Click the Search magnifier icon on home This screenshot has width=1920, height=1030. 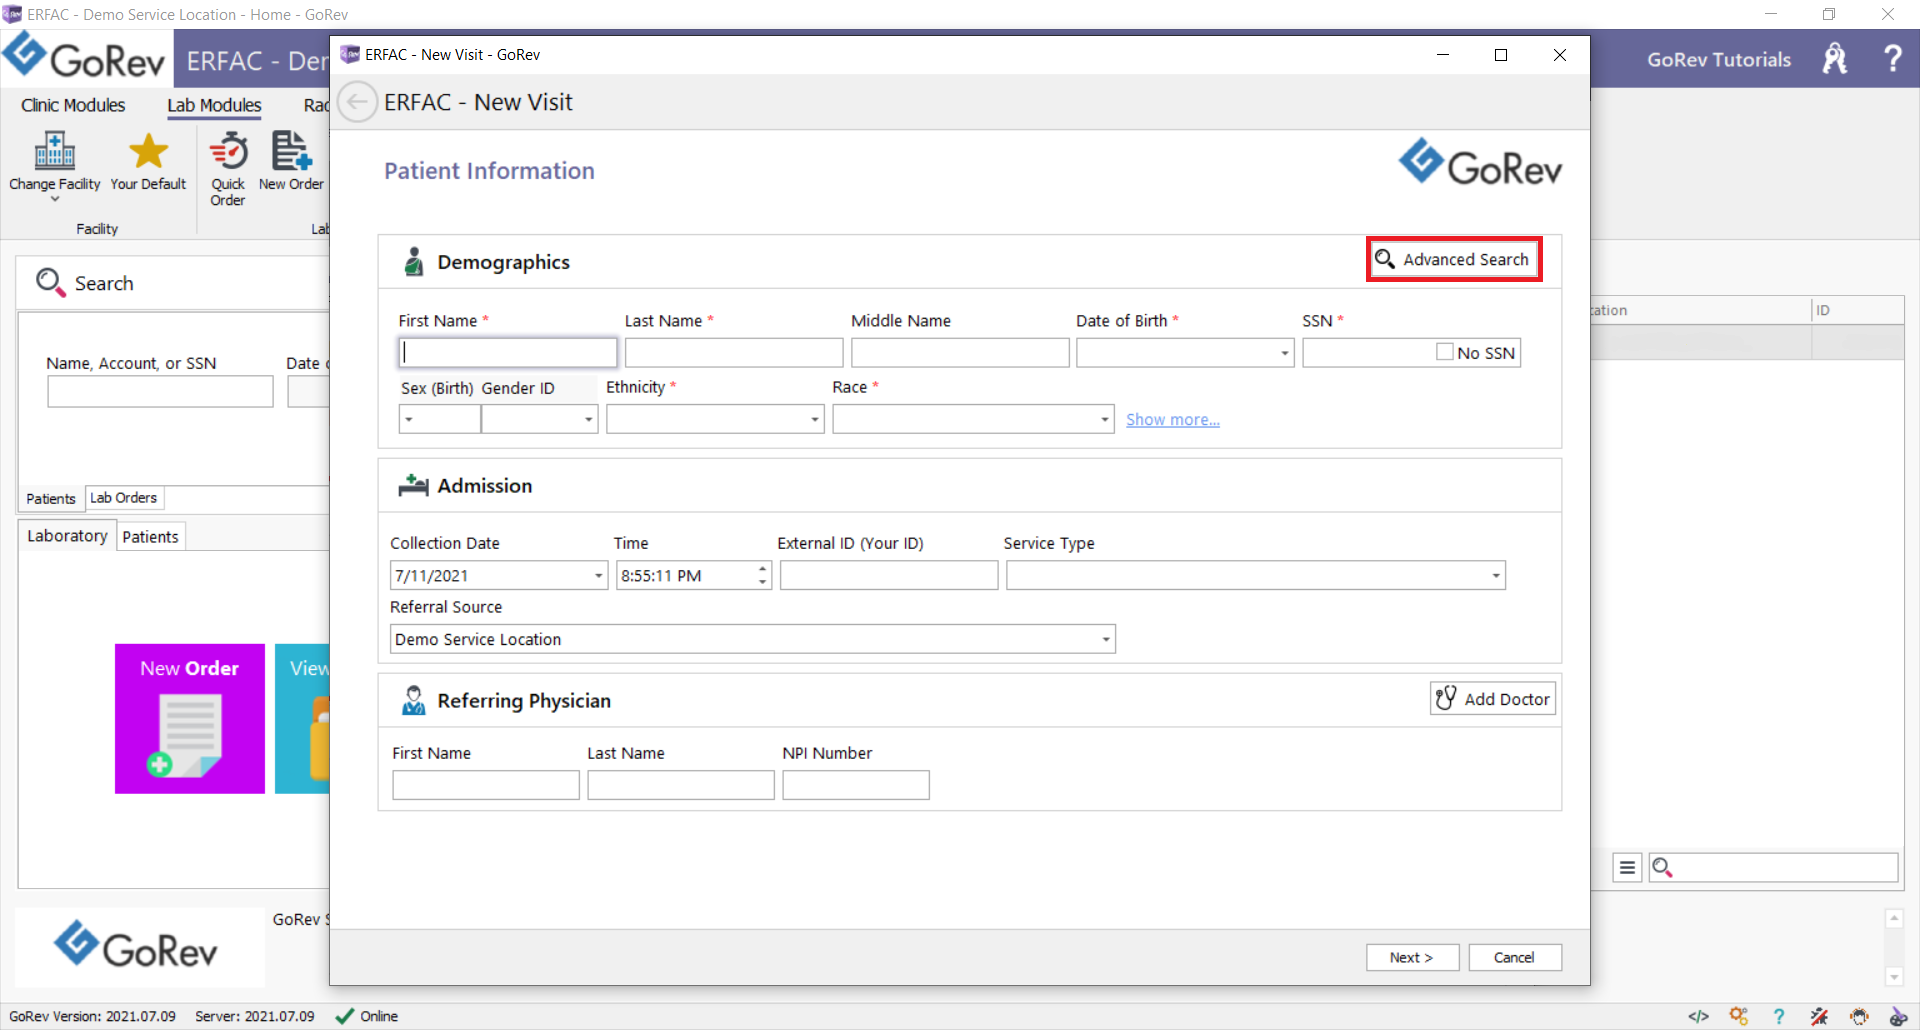tap(50, 282)
